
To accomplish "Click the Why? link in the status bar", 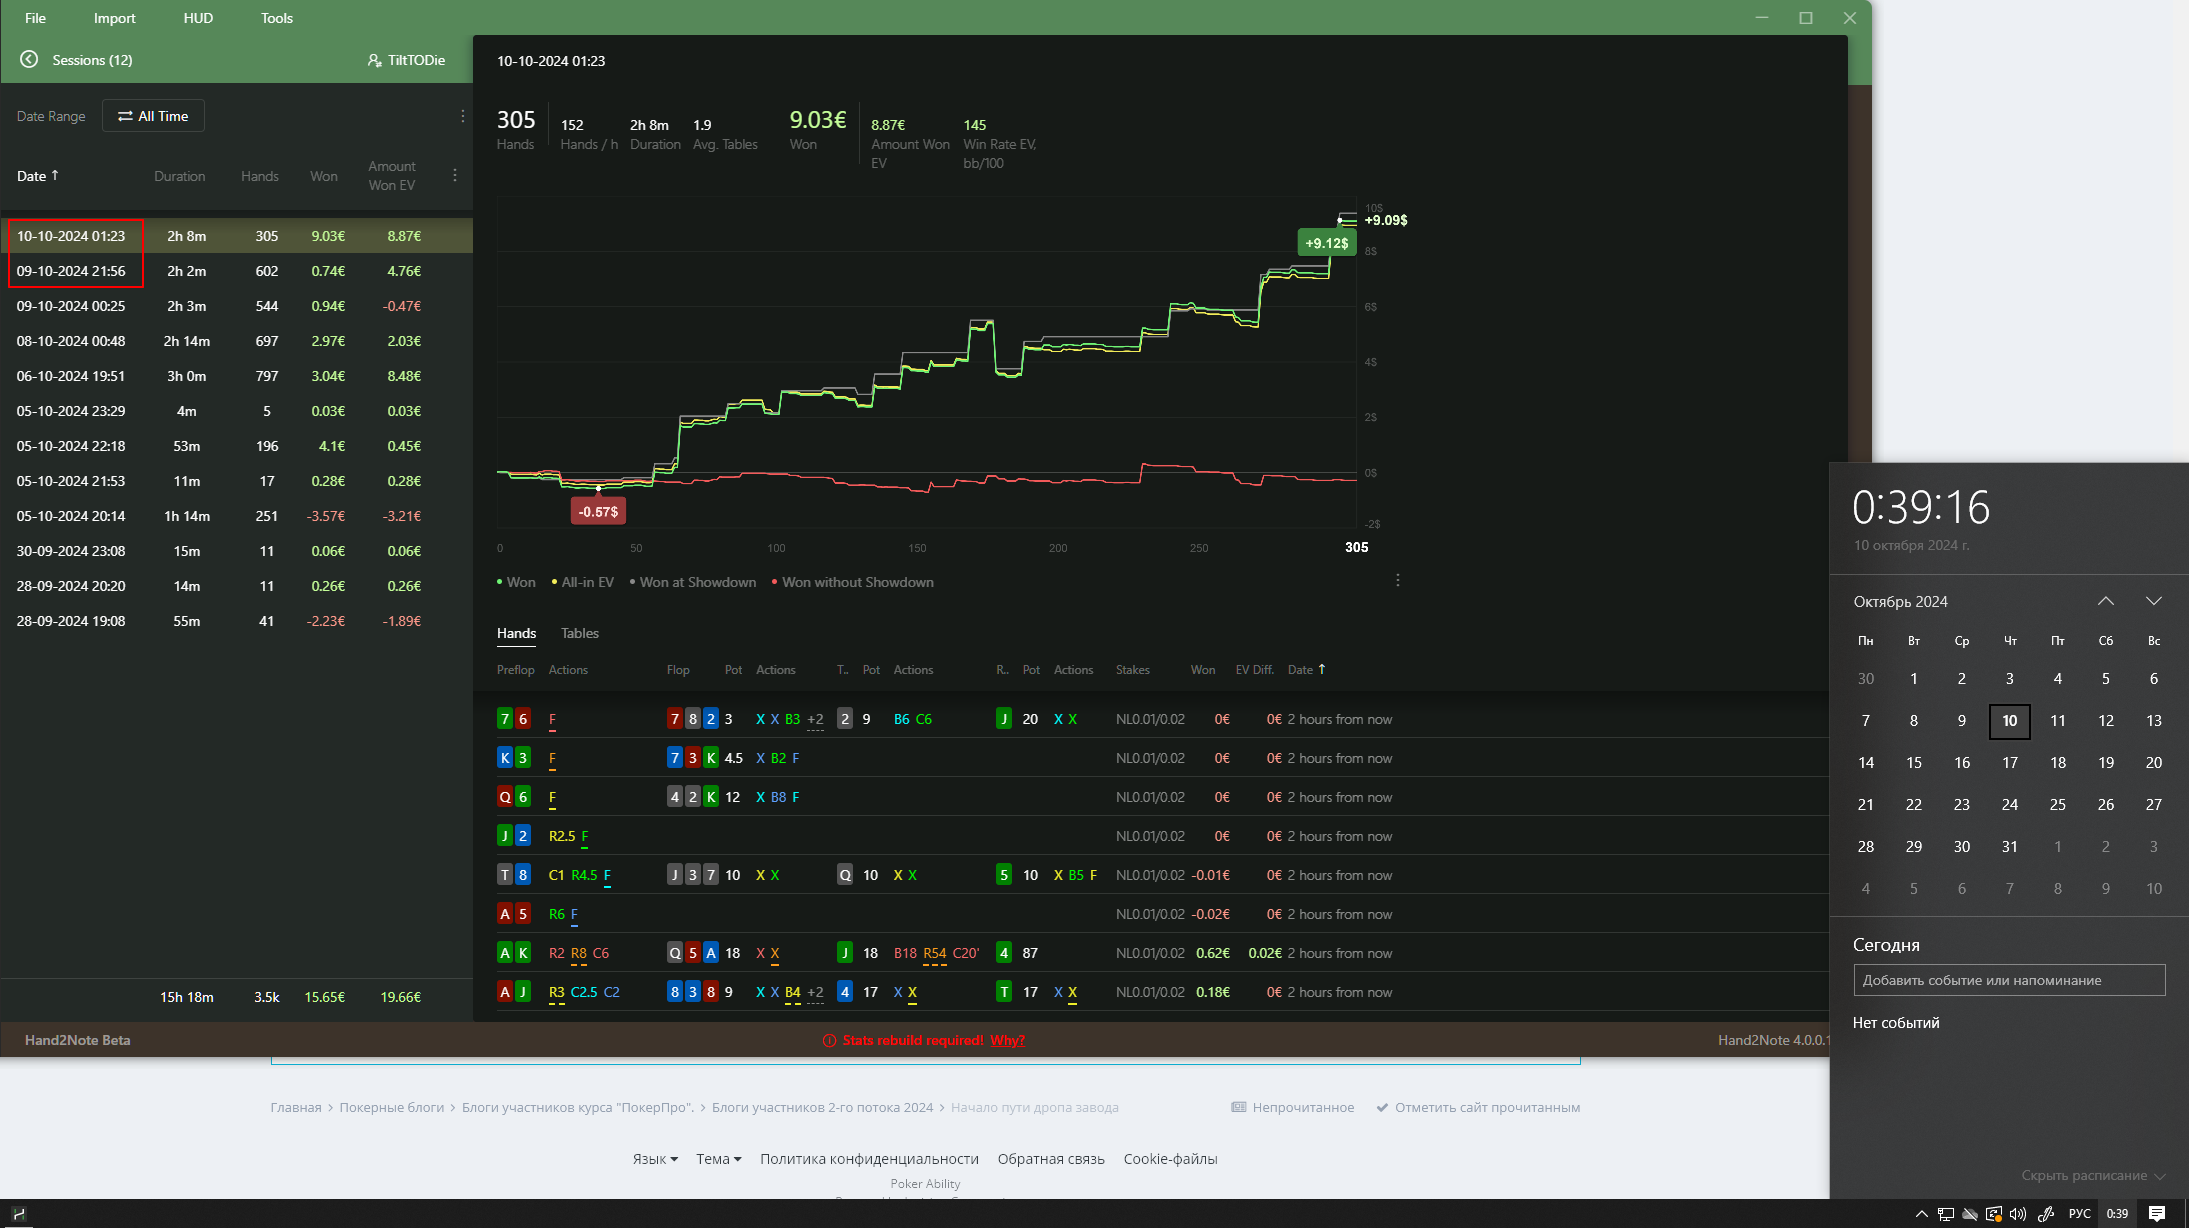I will [x=1007, y=1040].
